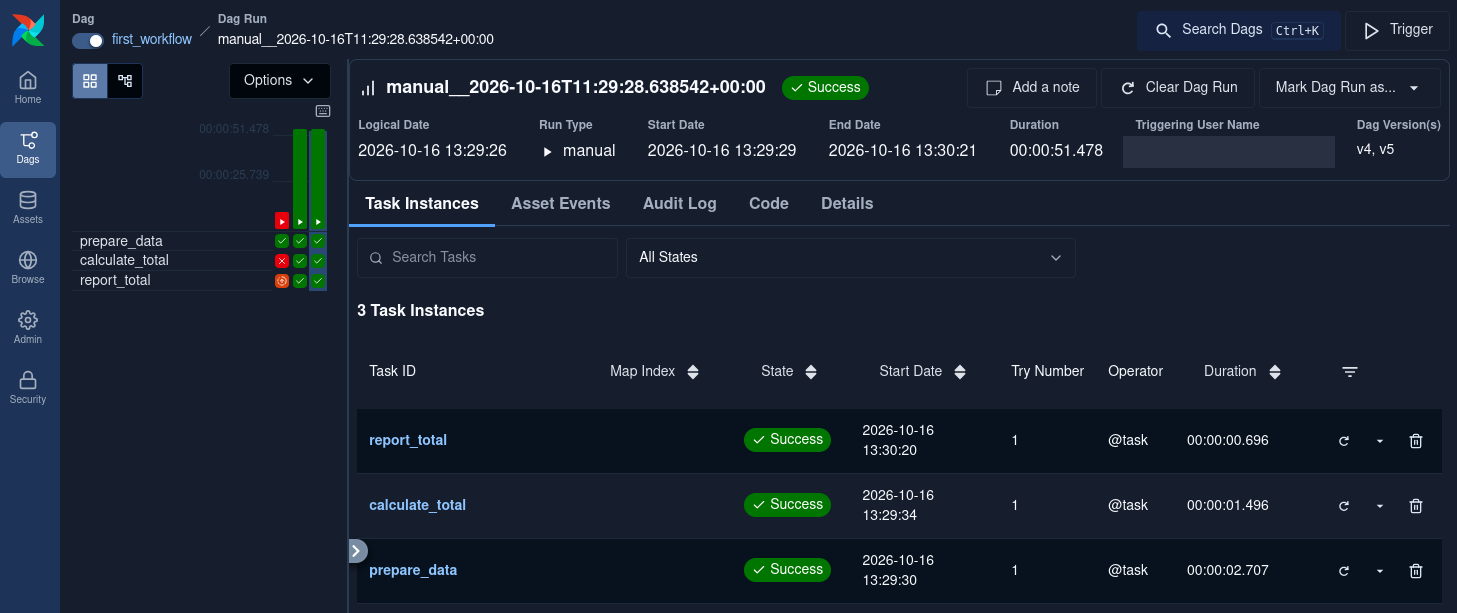Select the failed red run bar
The image size is (1457, 613).
(x=282, y=220)
